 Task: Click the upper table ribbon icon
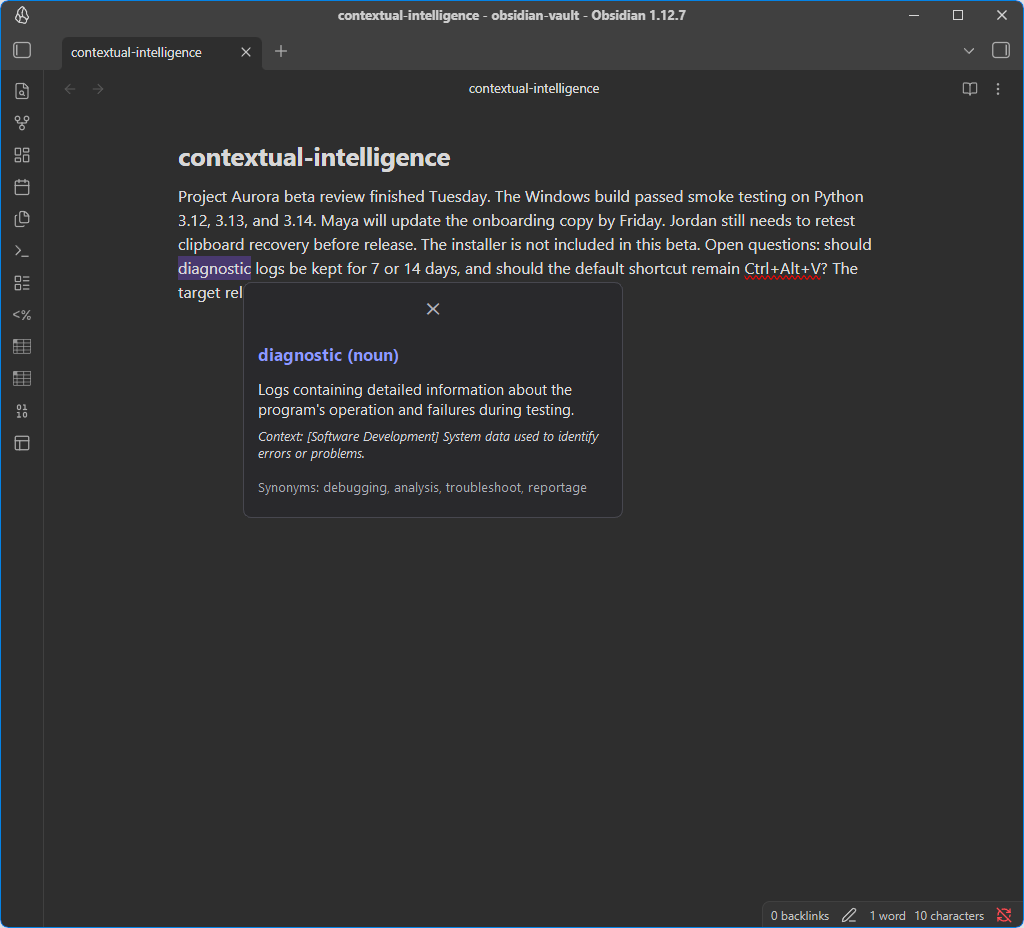pos(22,347)
